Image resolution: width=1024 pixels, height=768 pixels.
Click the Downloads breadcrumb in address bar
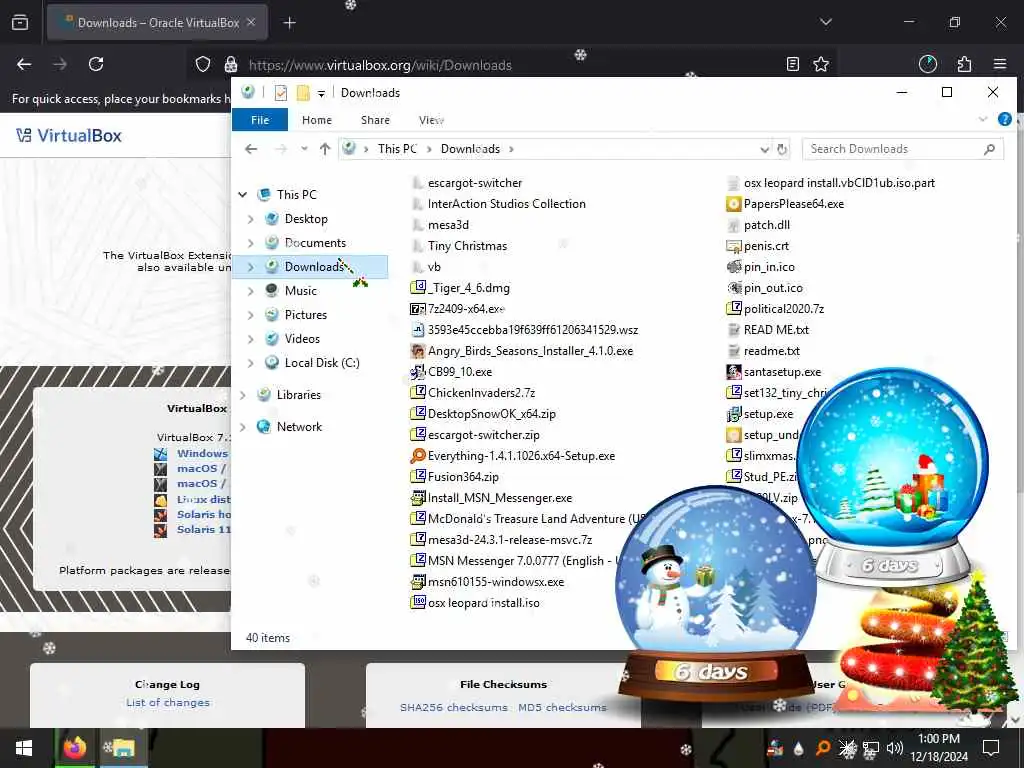pyautogui.click(x=470, y=149)
